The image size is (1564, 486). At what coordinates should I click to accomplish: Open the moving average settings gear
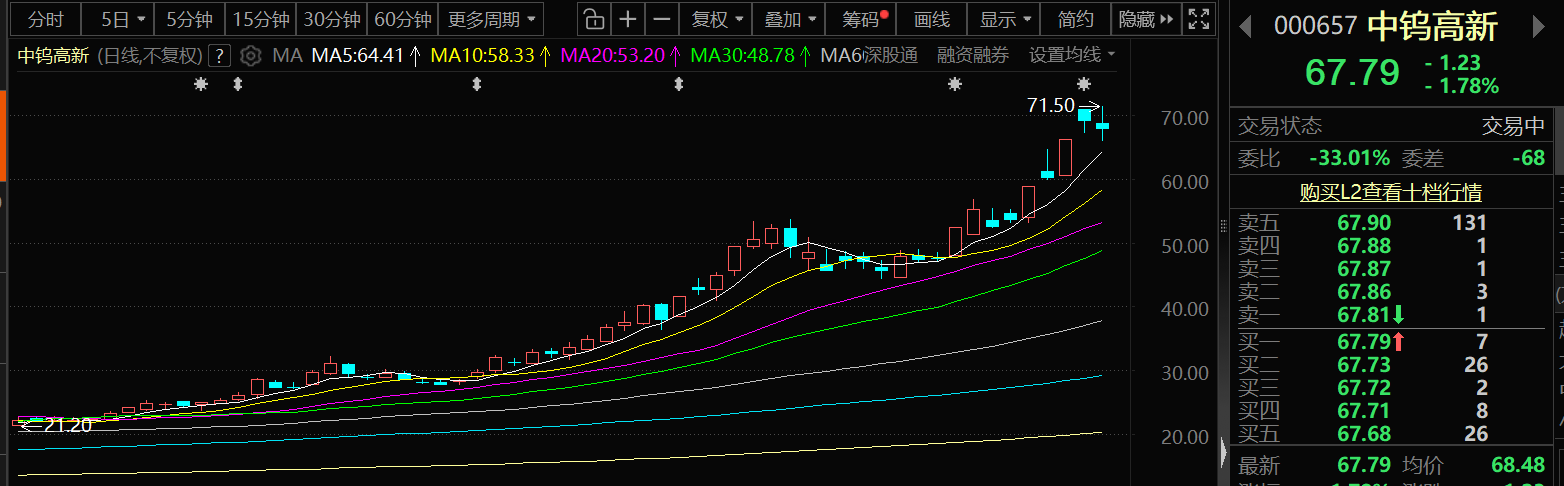[x=251, y=56]
